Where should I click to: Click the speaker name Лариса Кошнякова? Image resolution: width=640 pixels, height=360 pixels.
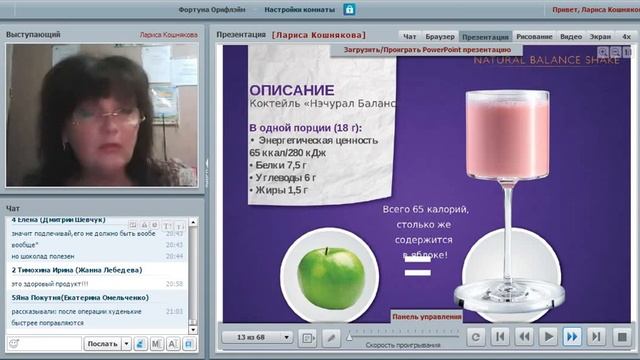pos(169,35)
